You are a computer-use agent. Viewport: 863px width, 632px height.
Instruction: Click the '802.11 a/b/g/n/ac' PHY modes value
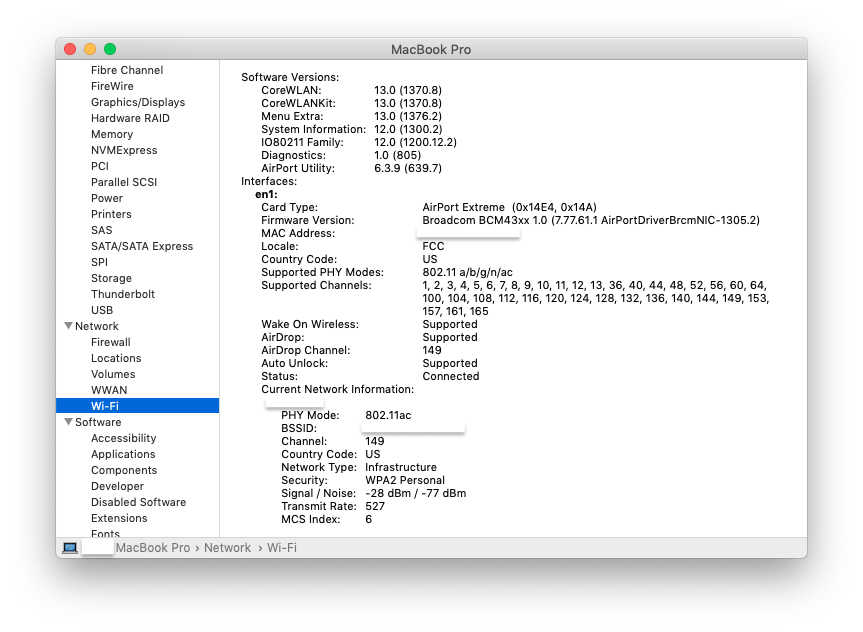[x=467, y=272]
